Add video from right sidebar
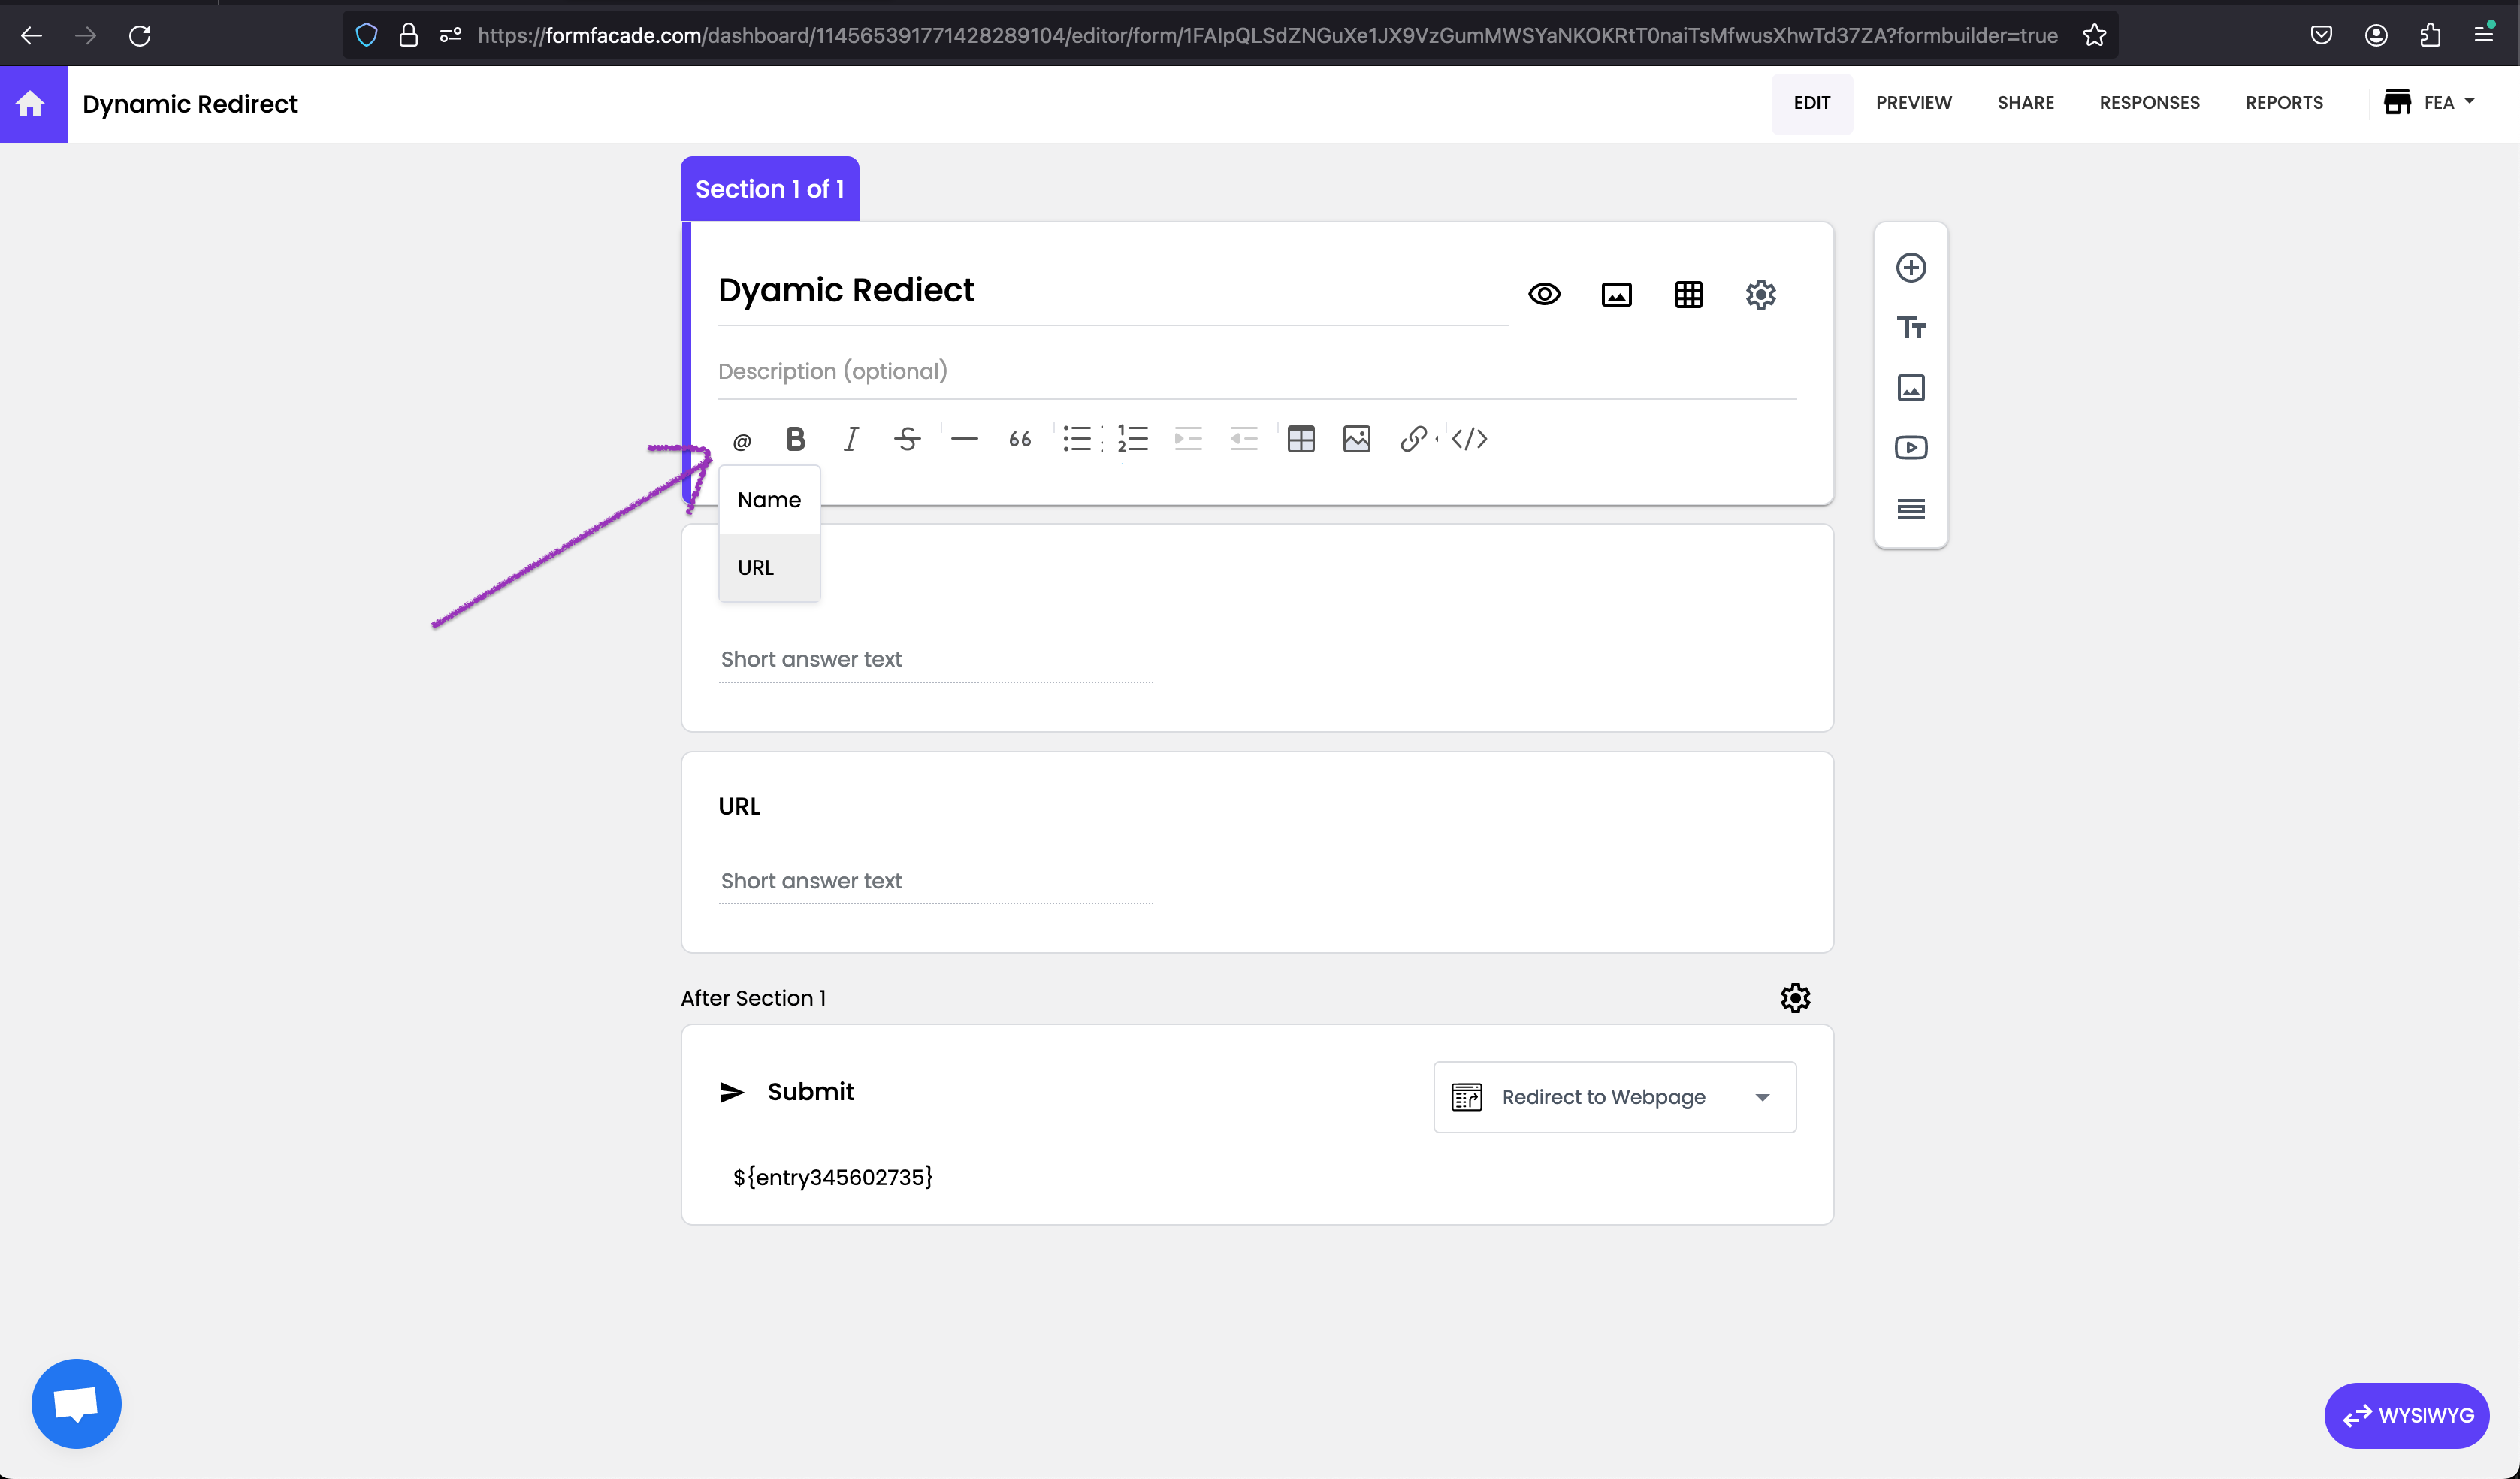 point(1910,448)
